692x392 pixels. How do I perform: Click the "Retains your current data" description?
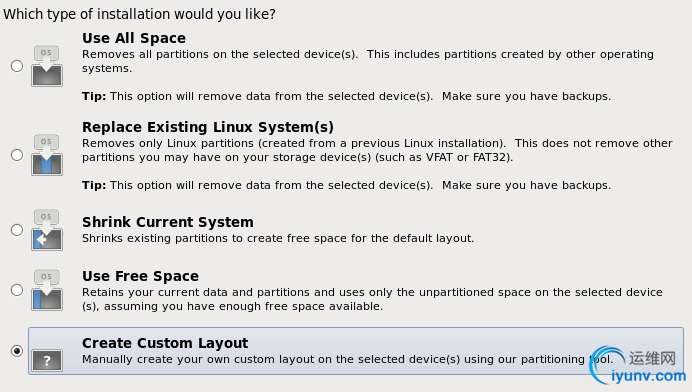(x=372, y=299)
